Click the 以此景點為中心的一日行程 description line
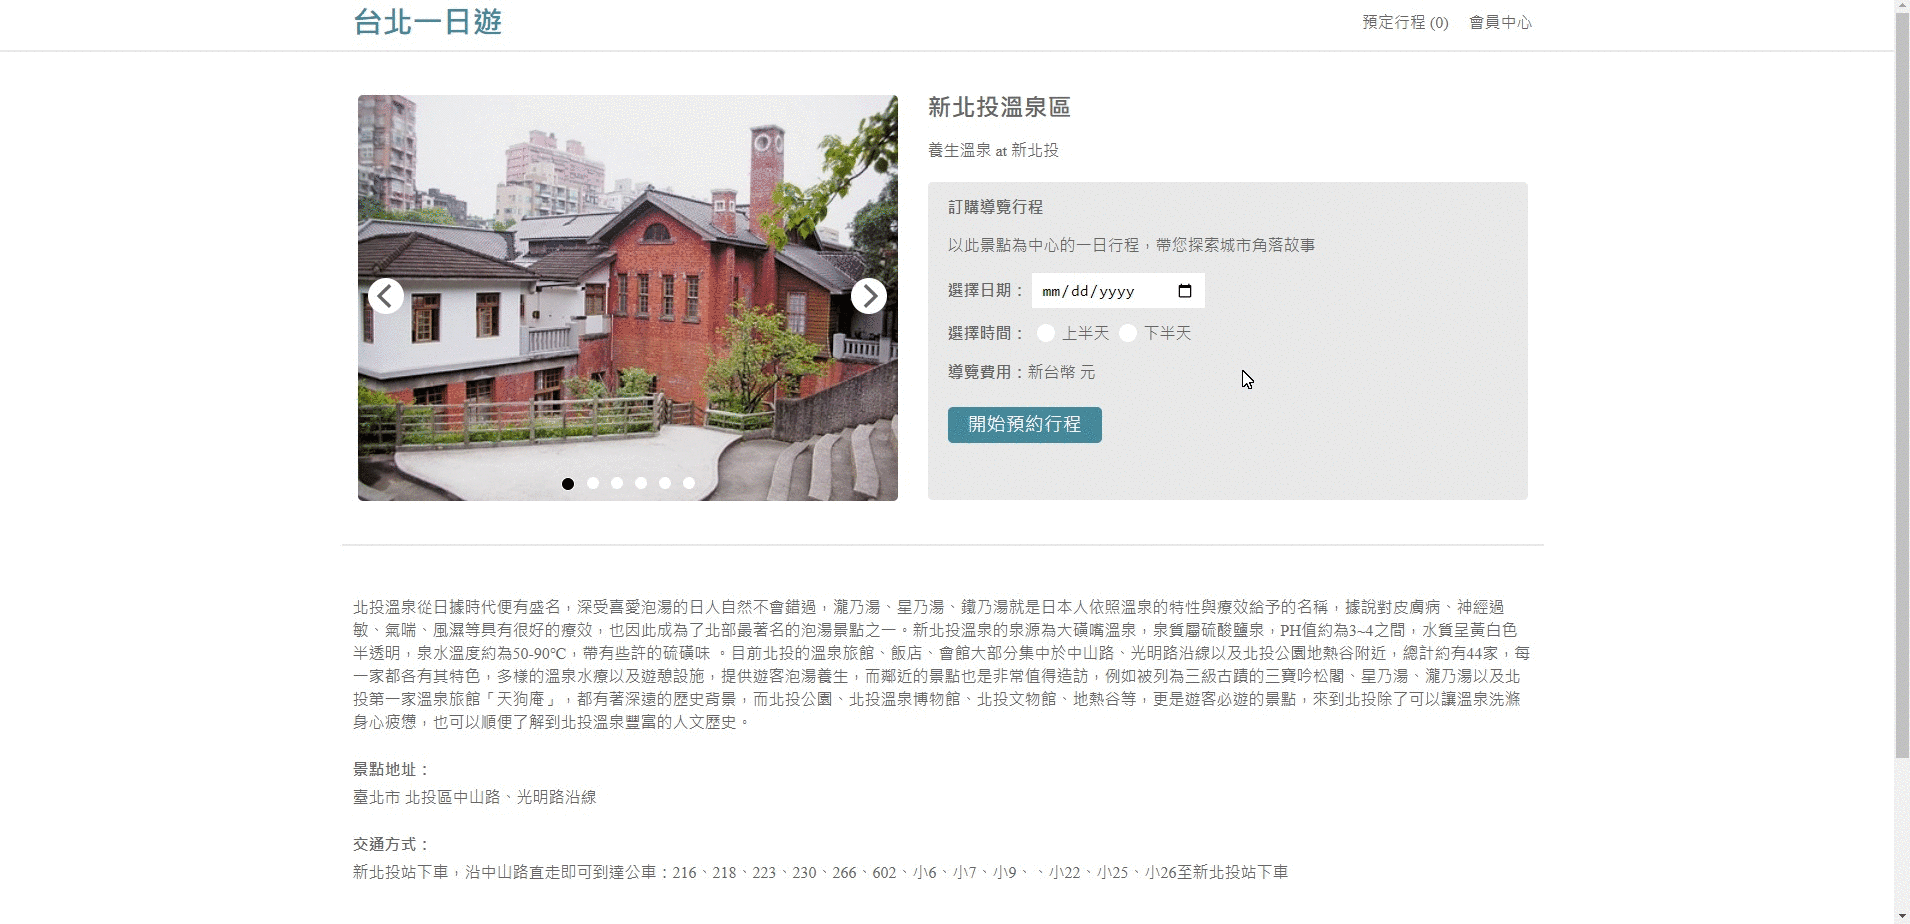1910x924 pixels. (1131, 245)
